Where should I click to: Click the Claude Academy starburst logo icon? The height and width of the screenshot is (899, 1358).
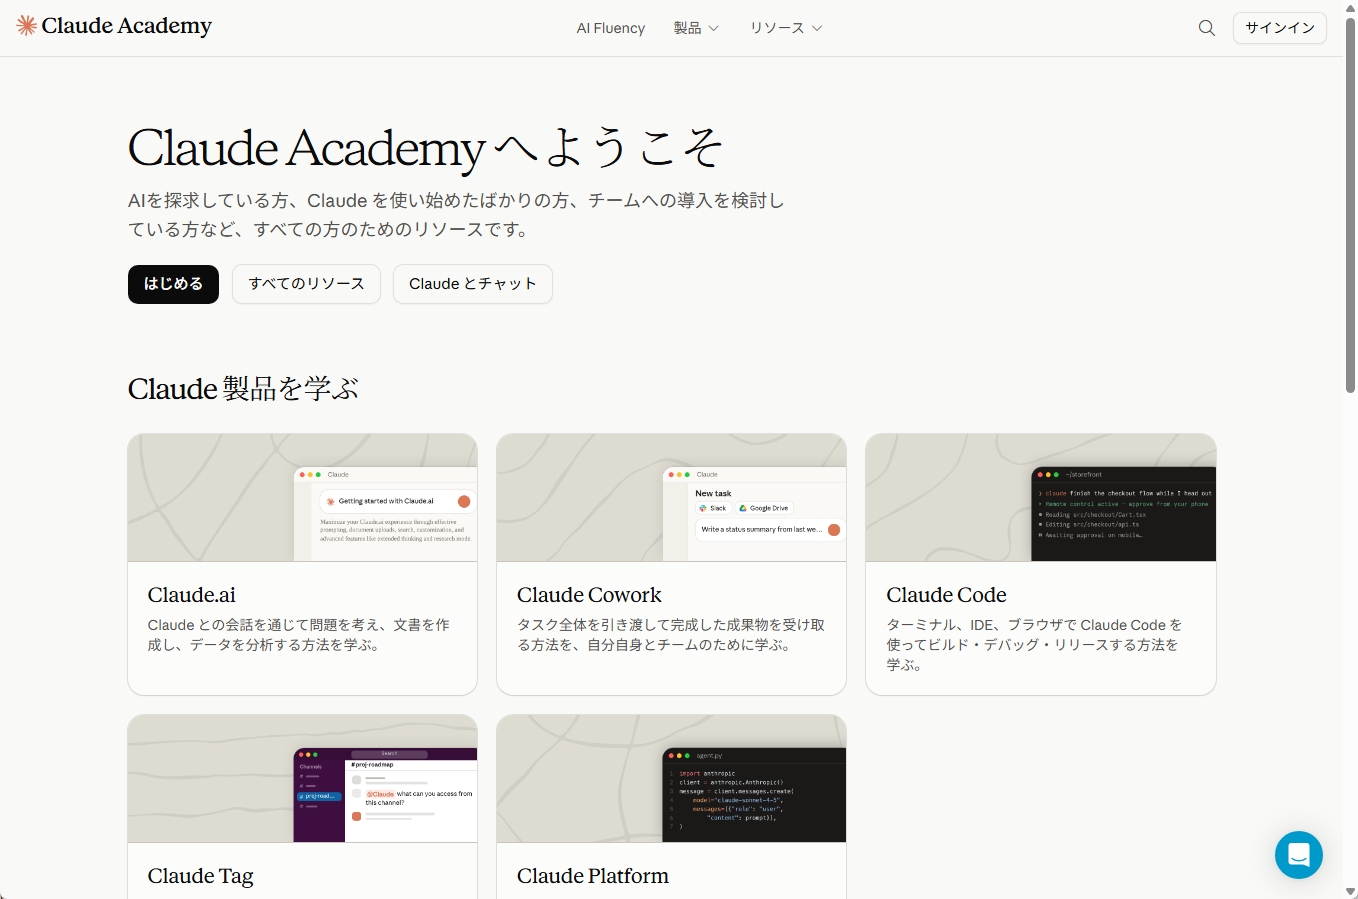pos(26,26)
